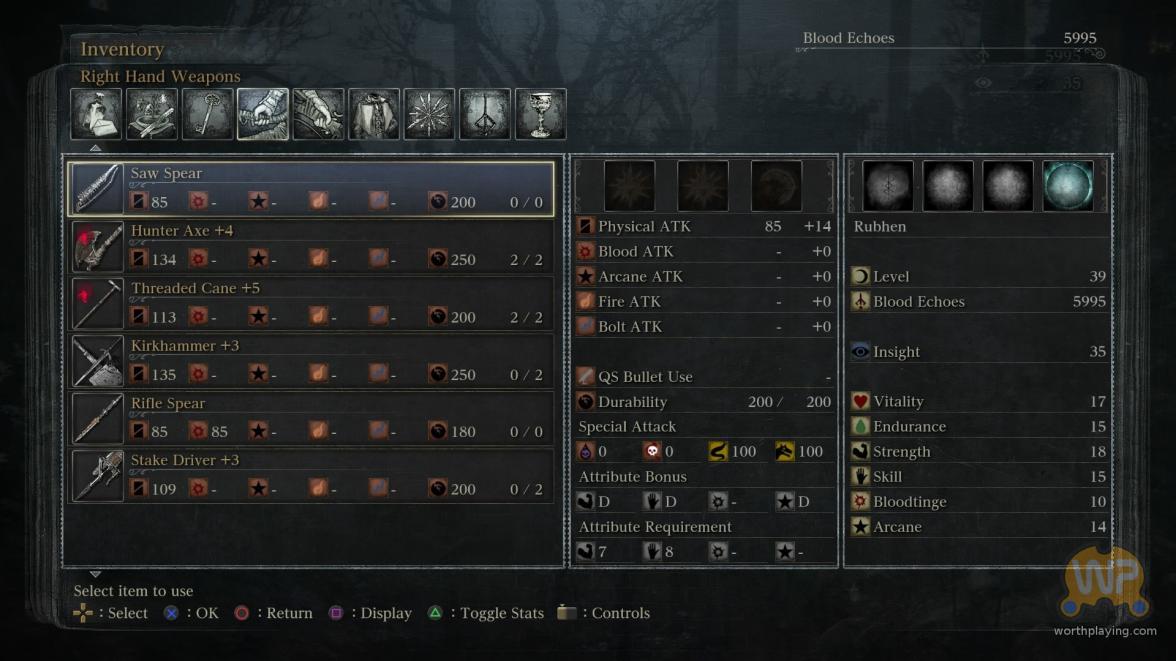Select the blood gems starburst category icon

[430, 114]
